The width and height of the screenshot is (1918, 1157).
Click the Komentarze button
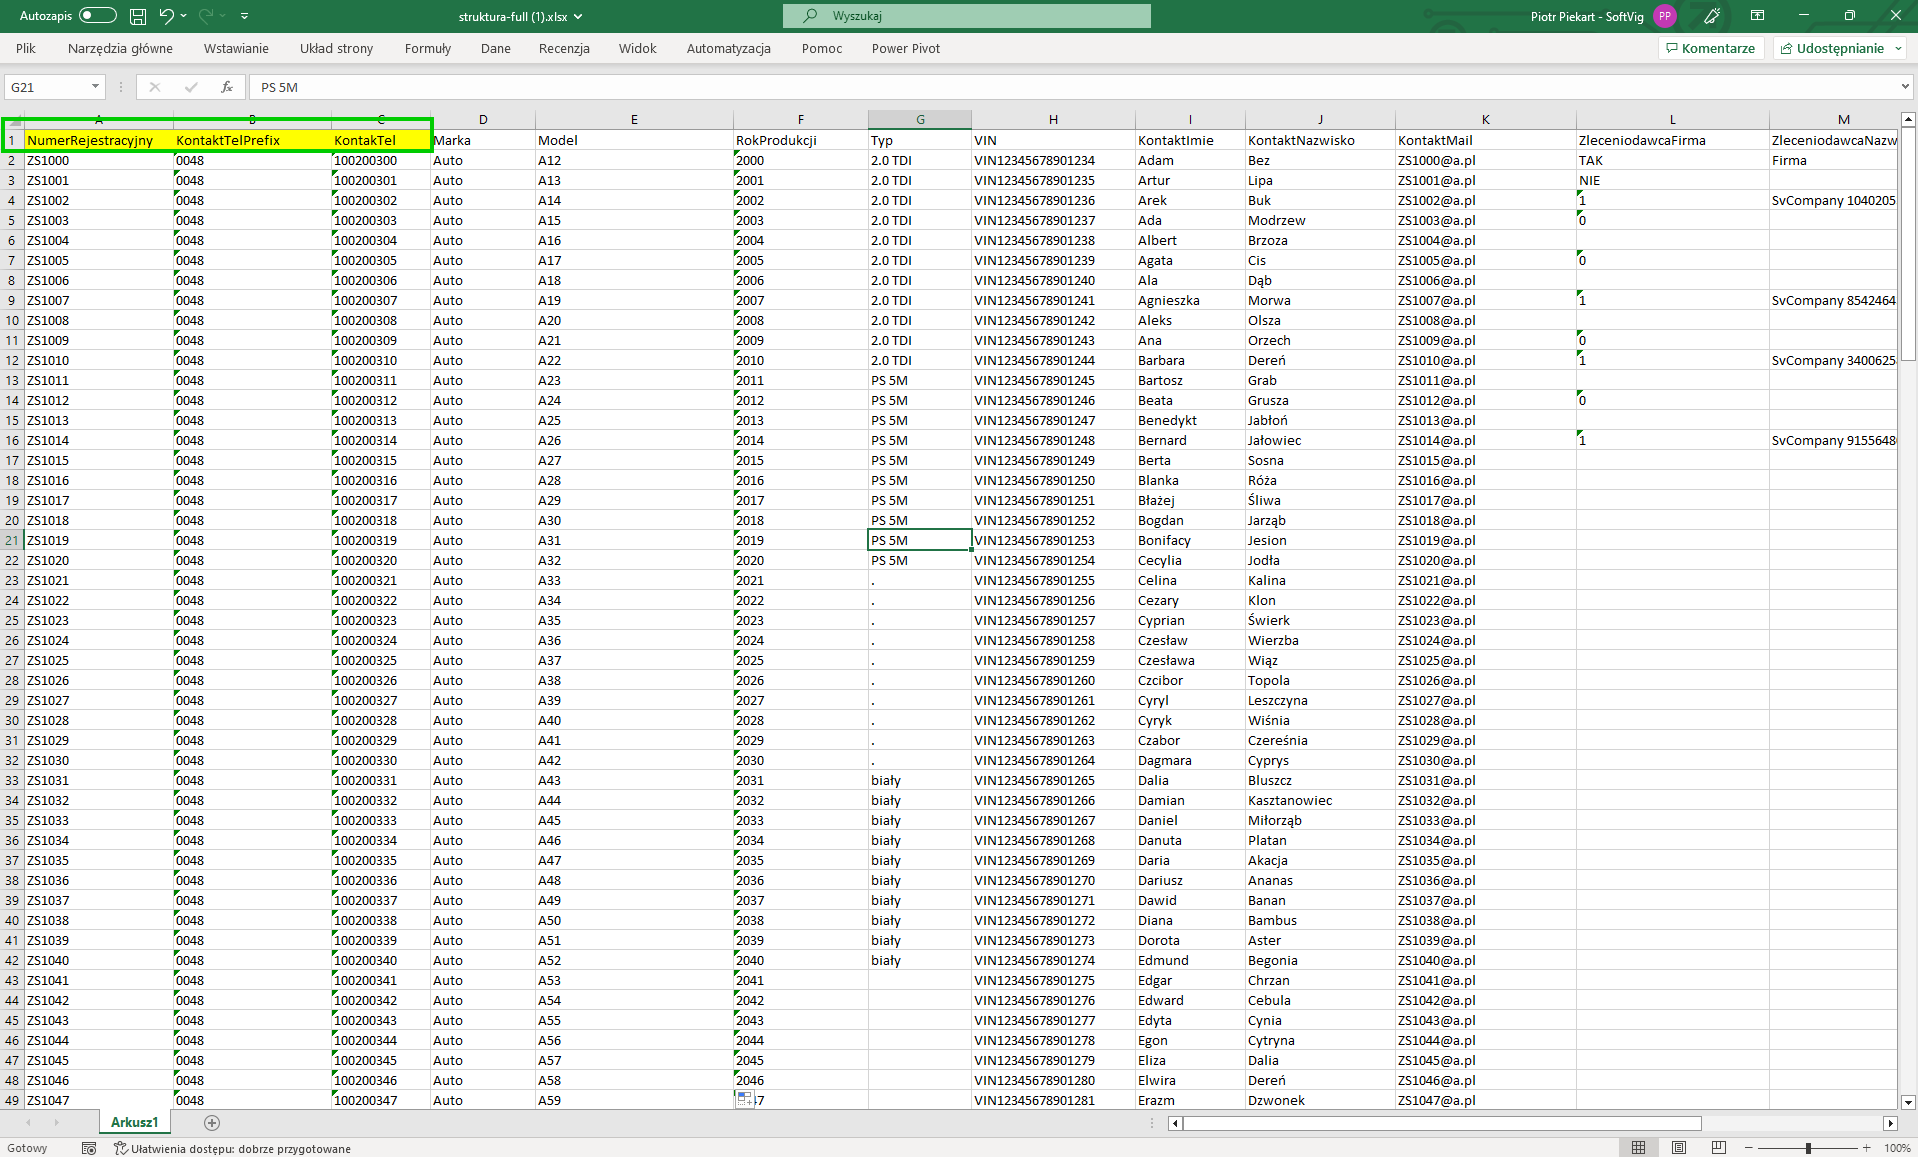(x=1710, y=48)
